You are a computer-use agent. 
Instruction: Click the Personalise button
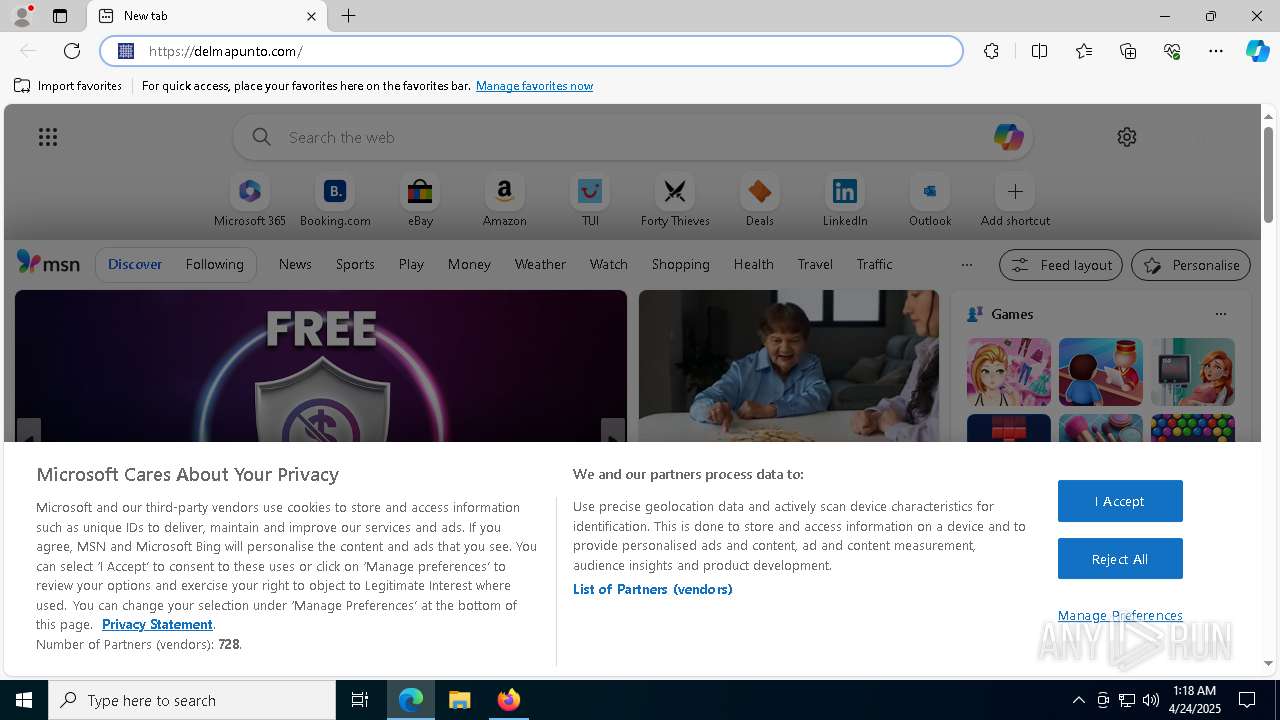tap(1191, 265)
